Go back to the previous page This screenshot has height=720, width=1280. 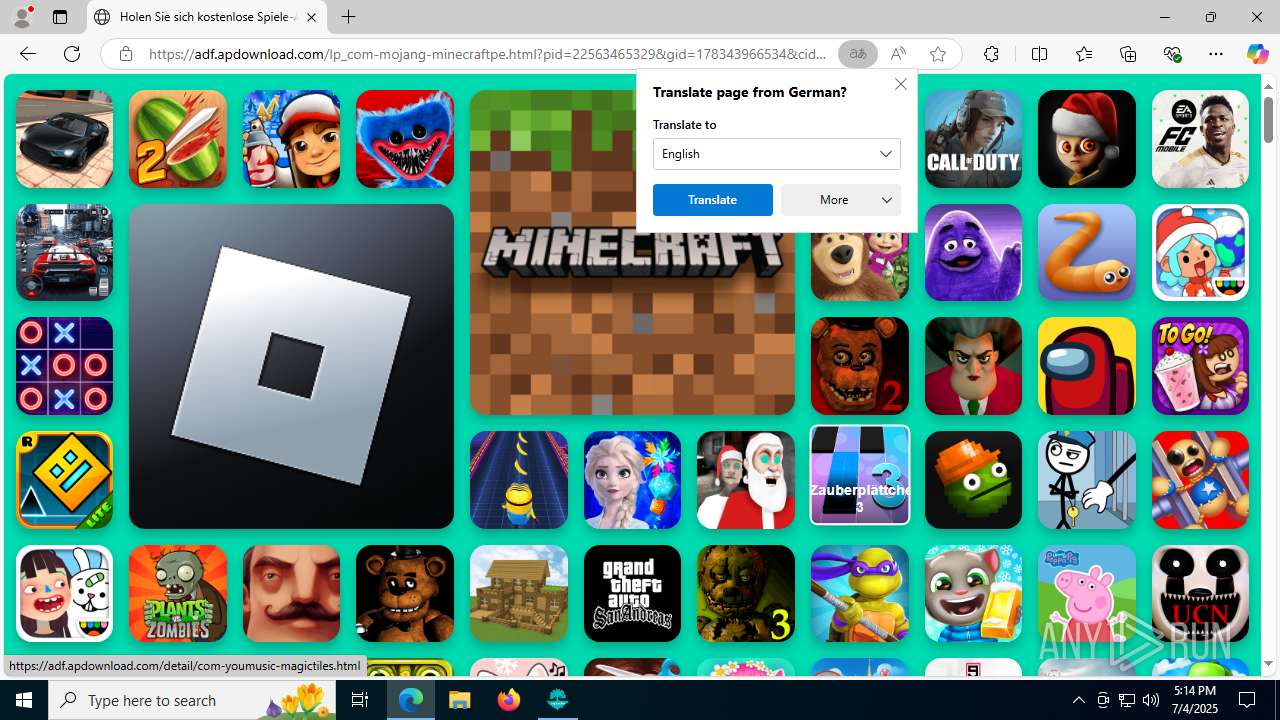pos(28,54)
